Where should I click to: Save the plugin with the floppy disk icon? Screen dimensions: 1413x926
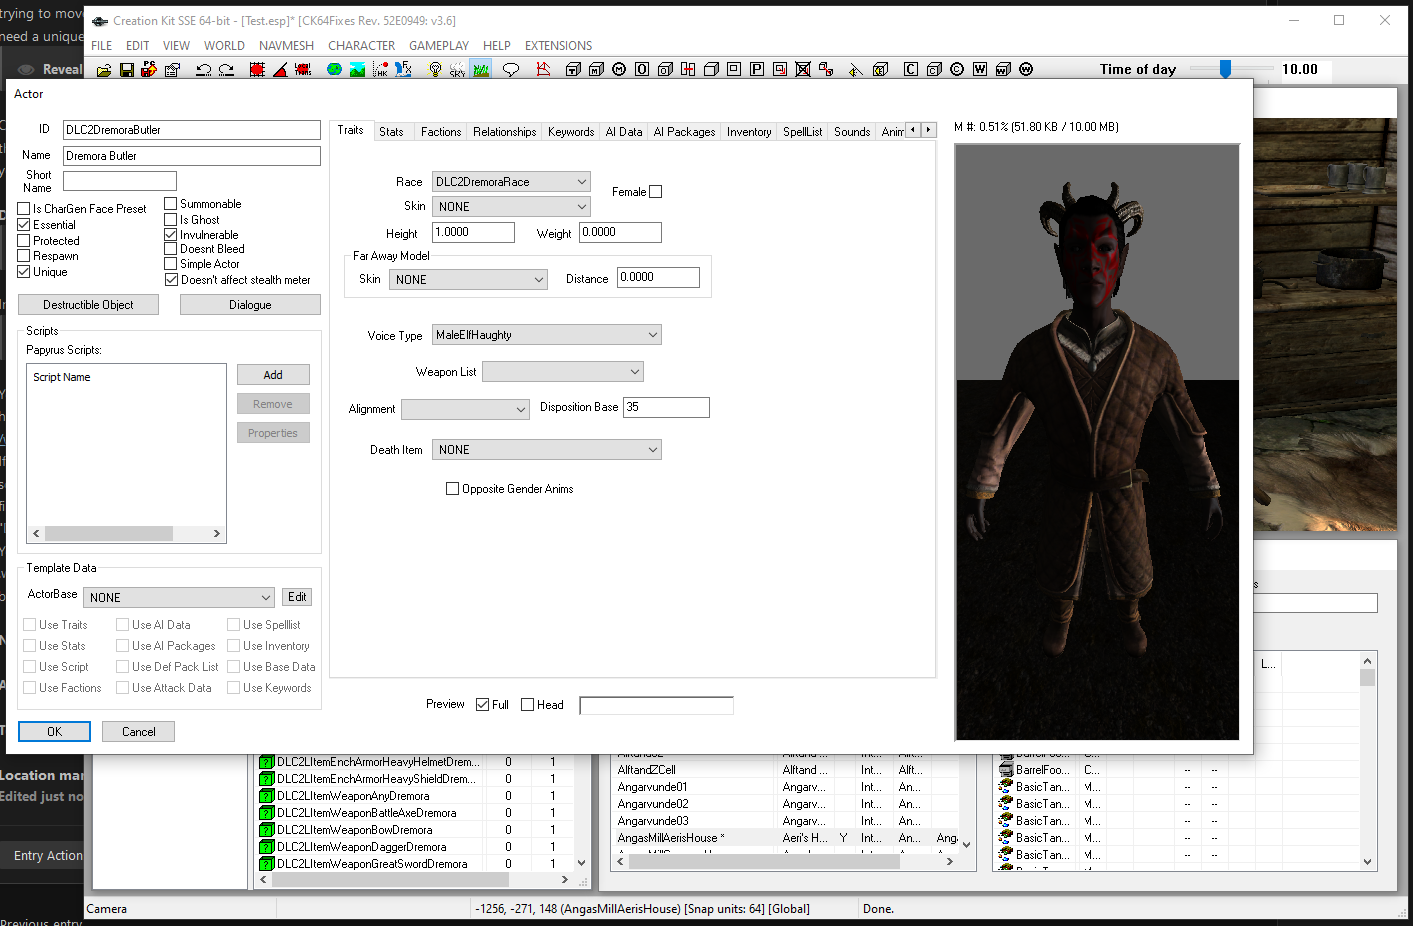(127, 70)
